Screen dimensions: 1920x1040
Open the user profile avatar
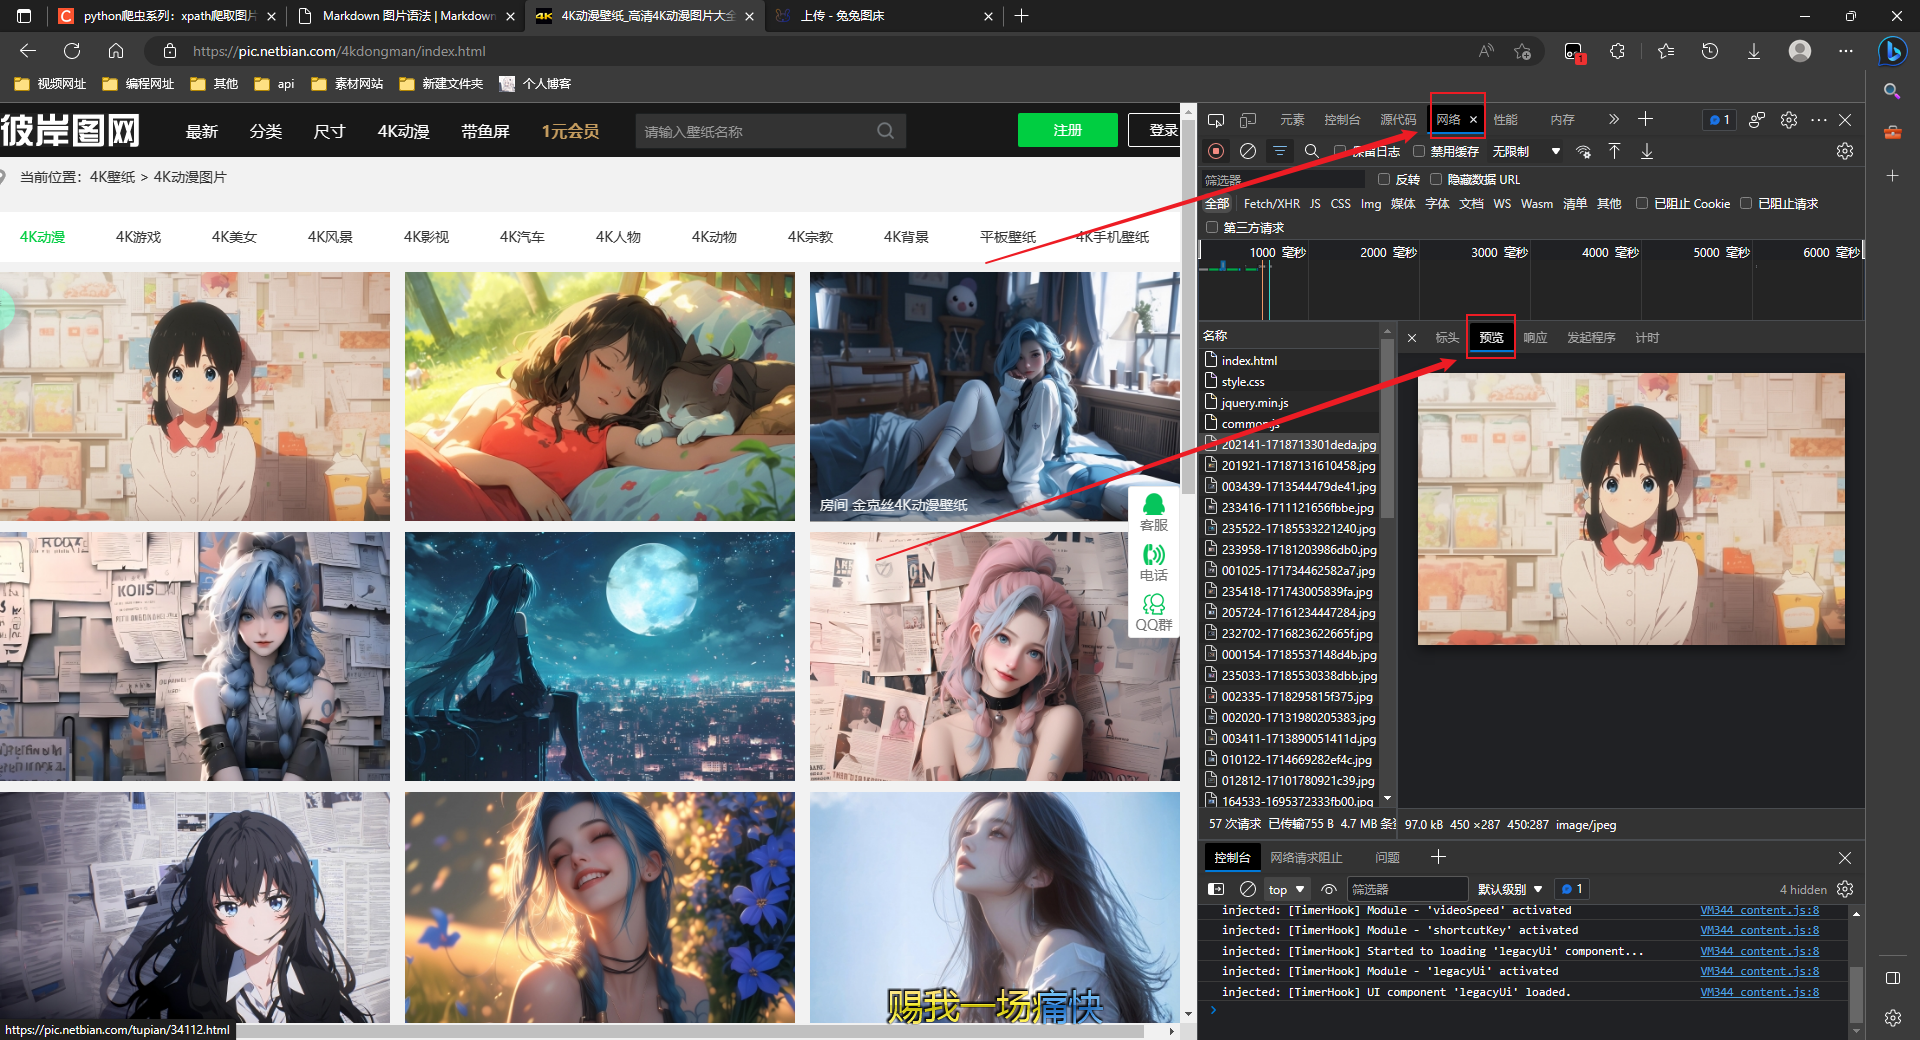click(x=1800, y=51)
